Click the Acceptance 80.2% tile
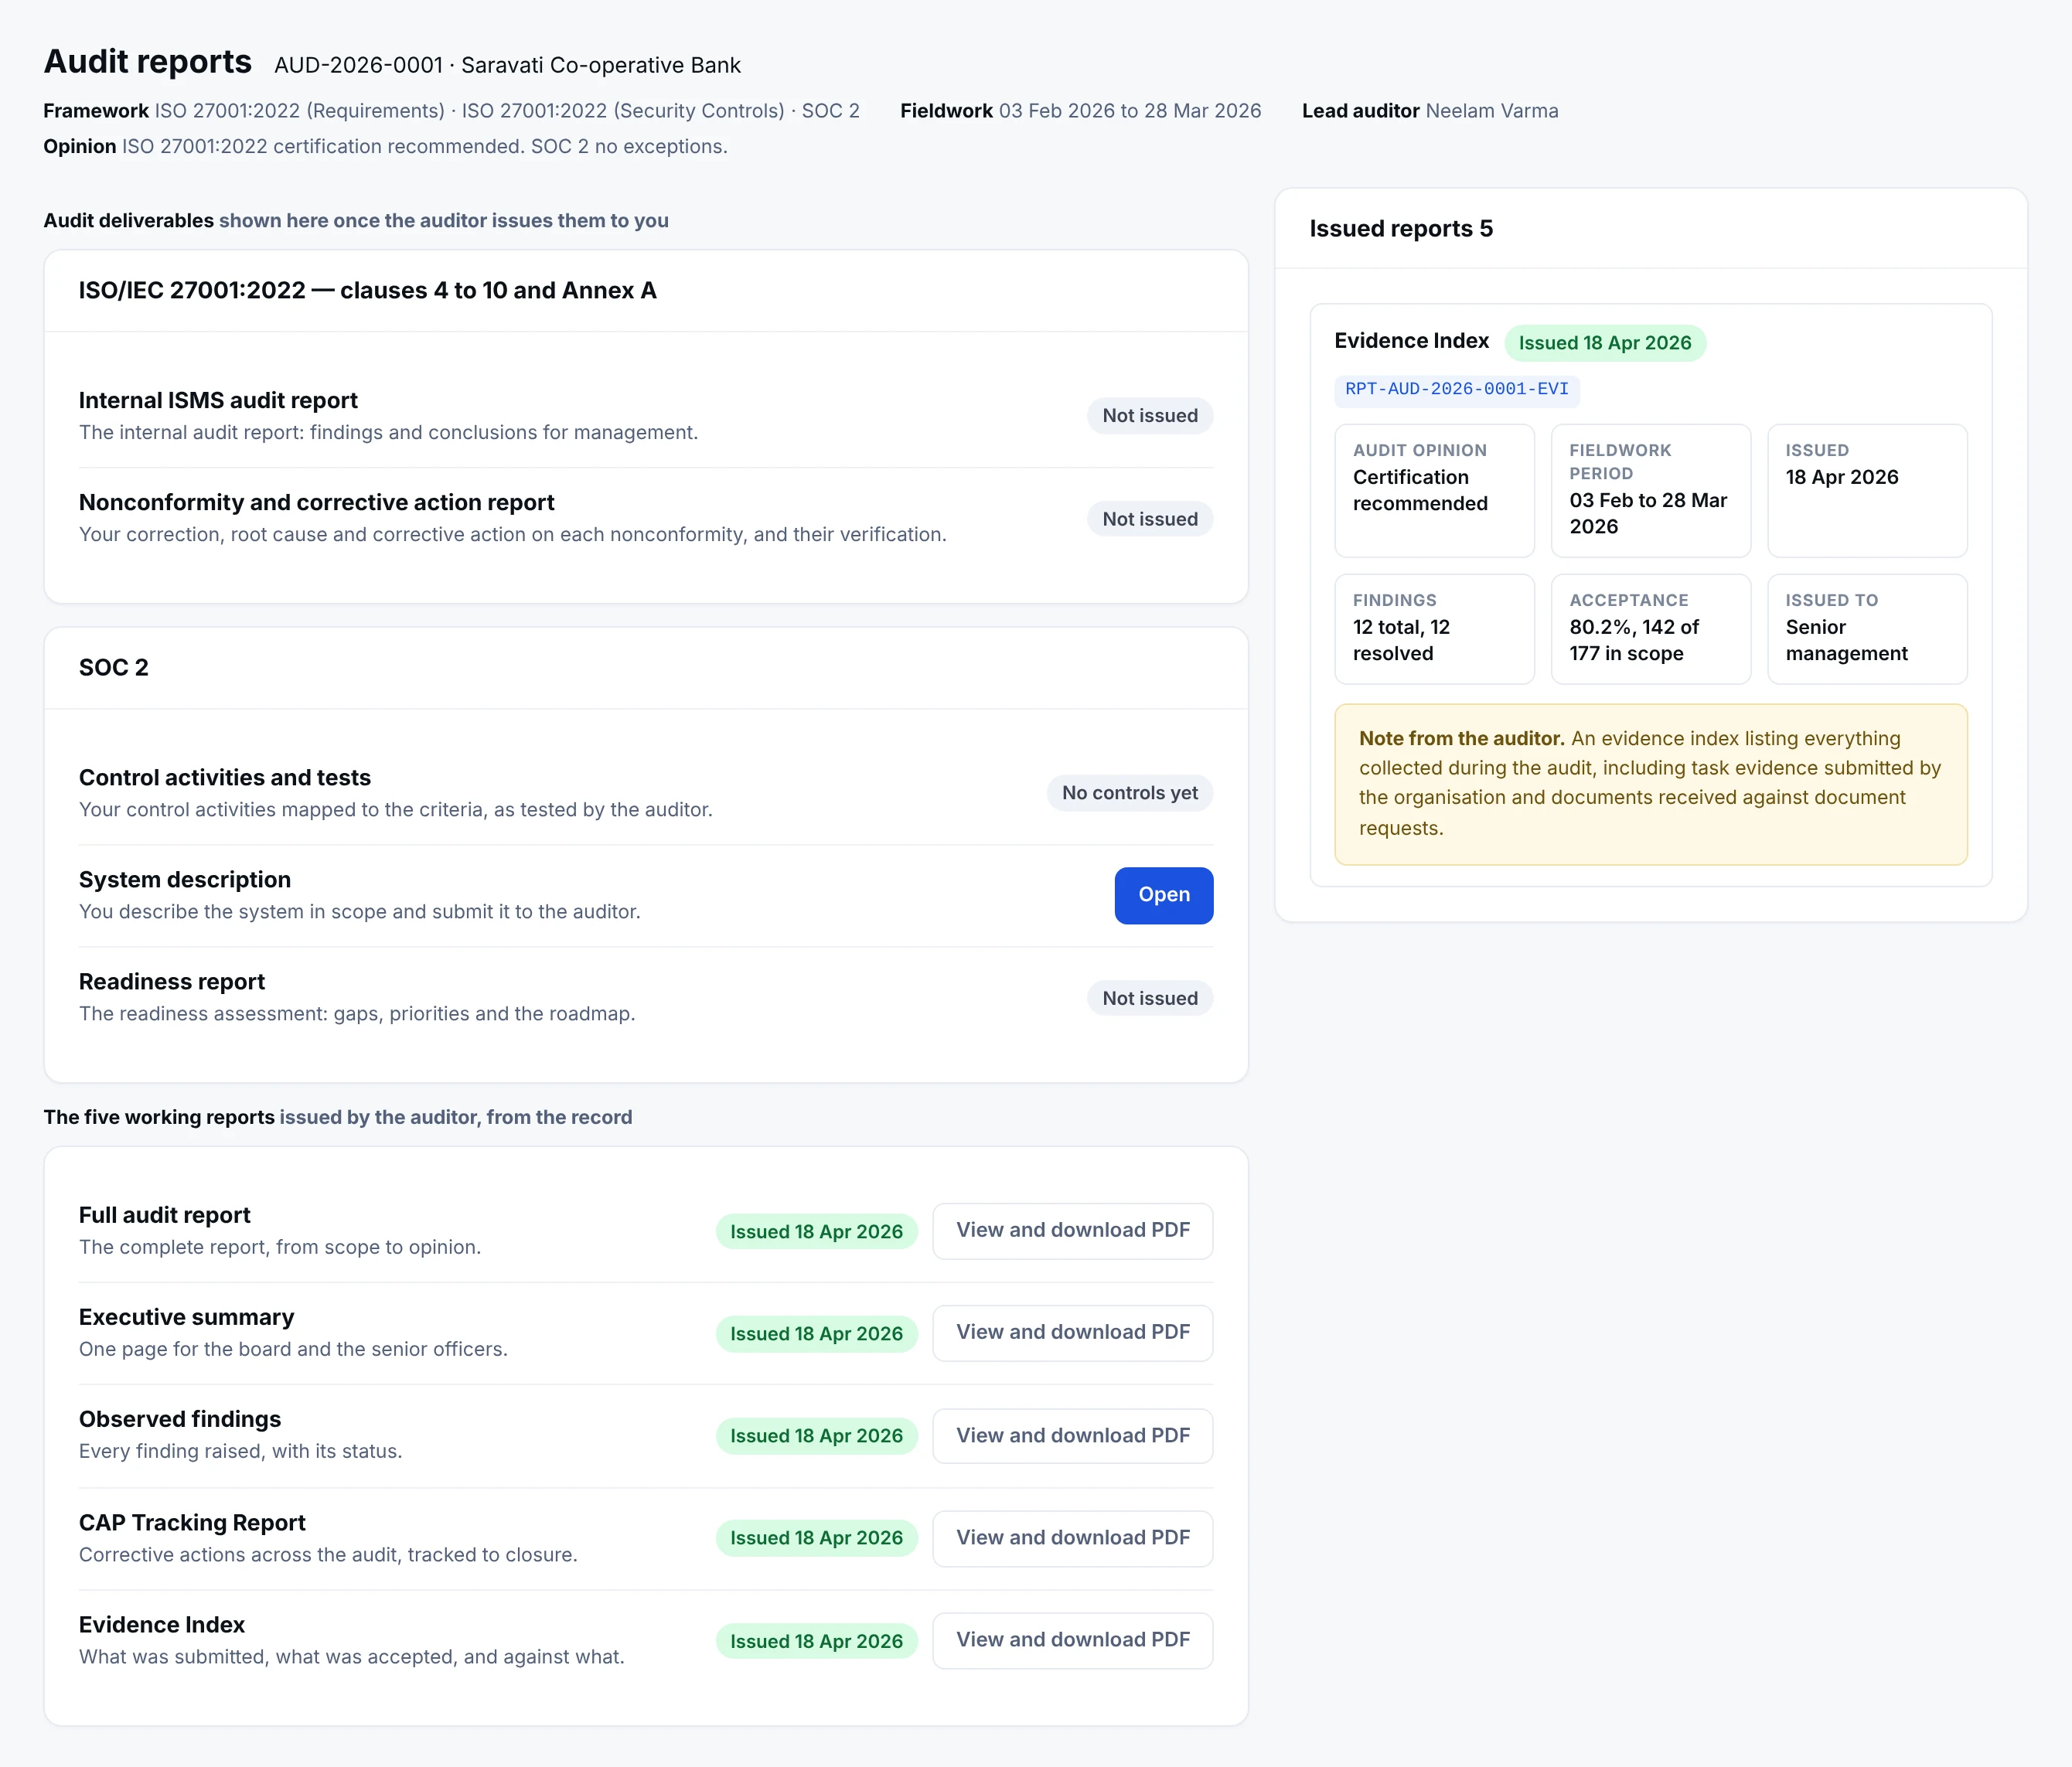The image size is (2072, 1767). click(x=1650, y=629)
